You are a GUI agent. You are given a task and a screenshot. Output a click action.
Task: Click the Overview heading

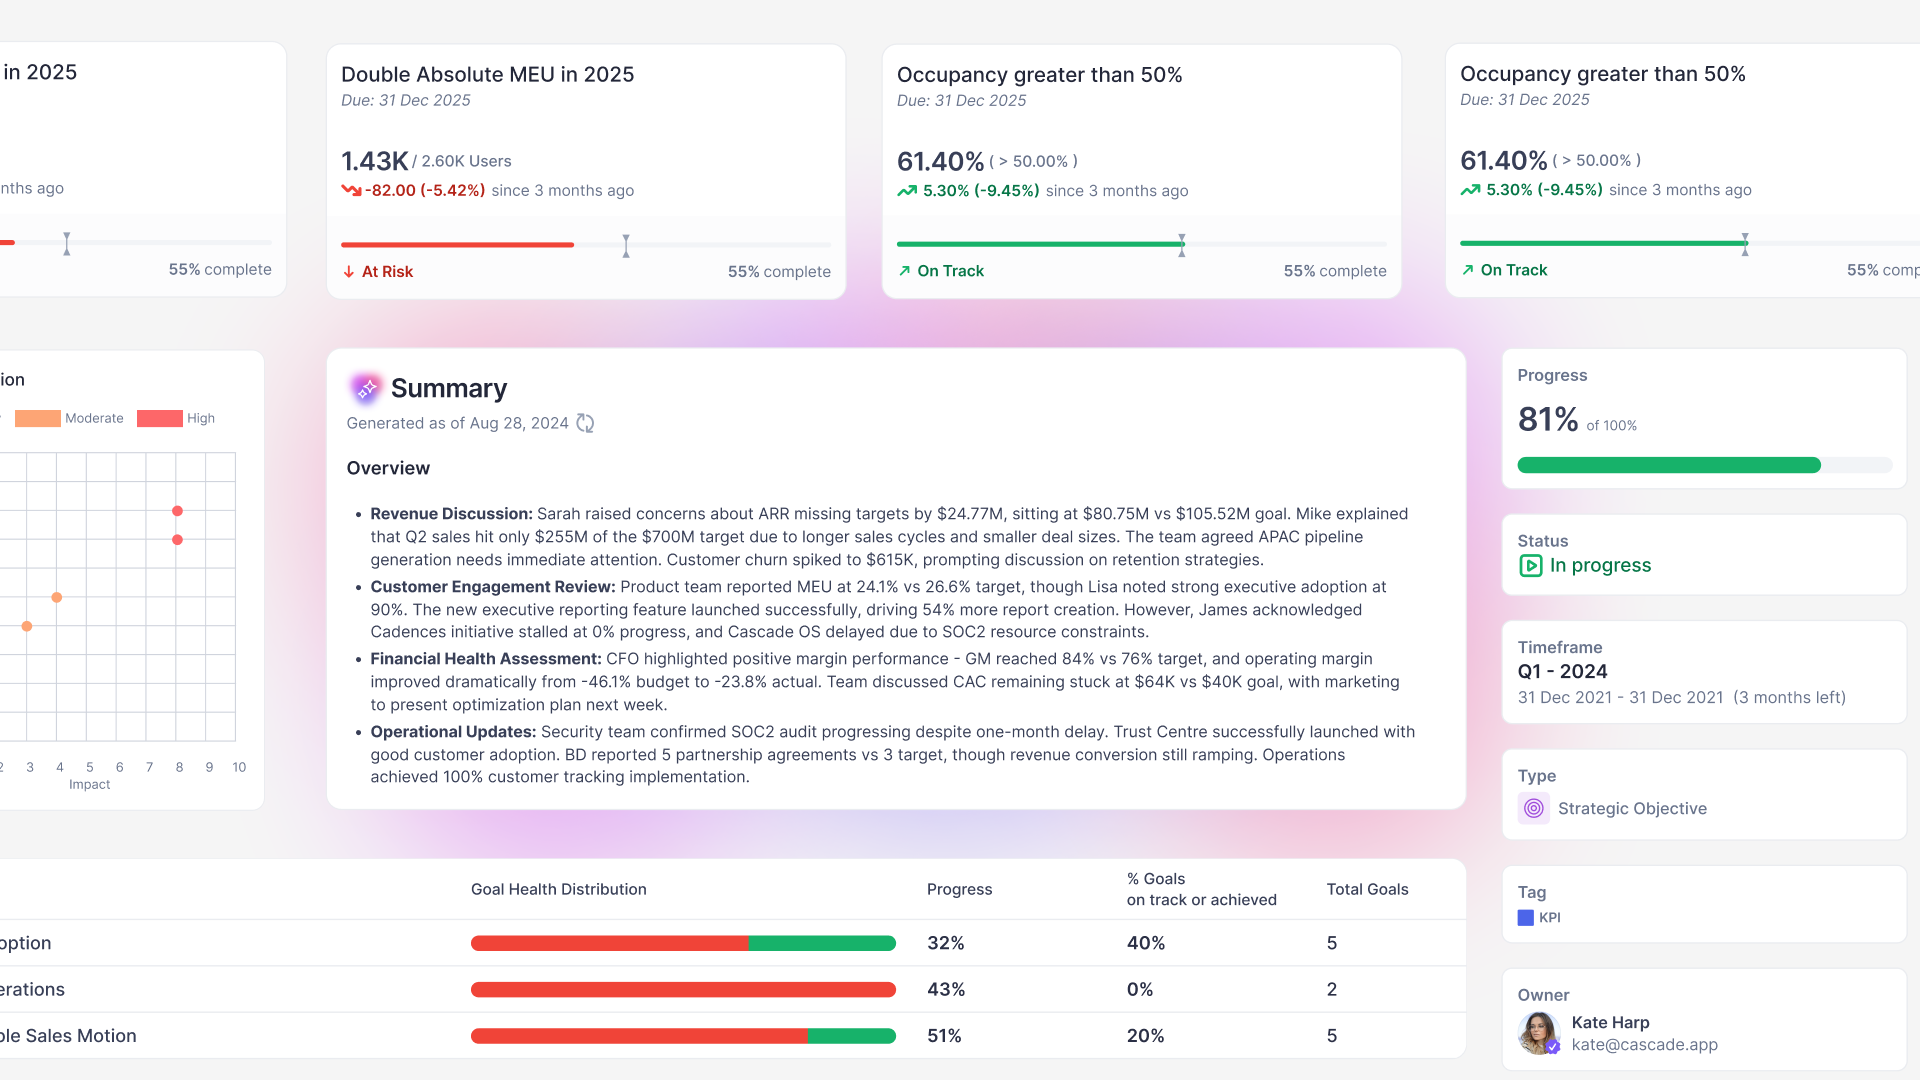388,468
